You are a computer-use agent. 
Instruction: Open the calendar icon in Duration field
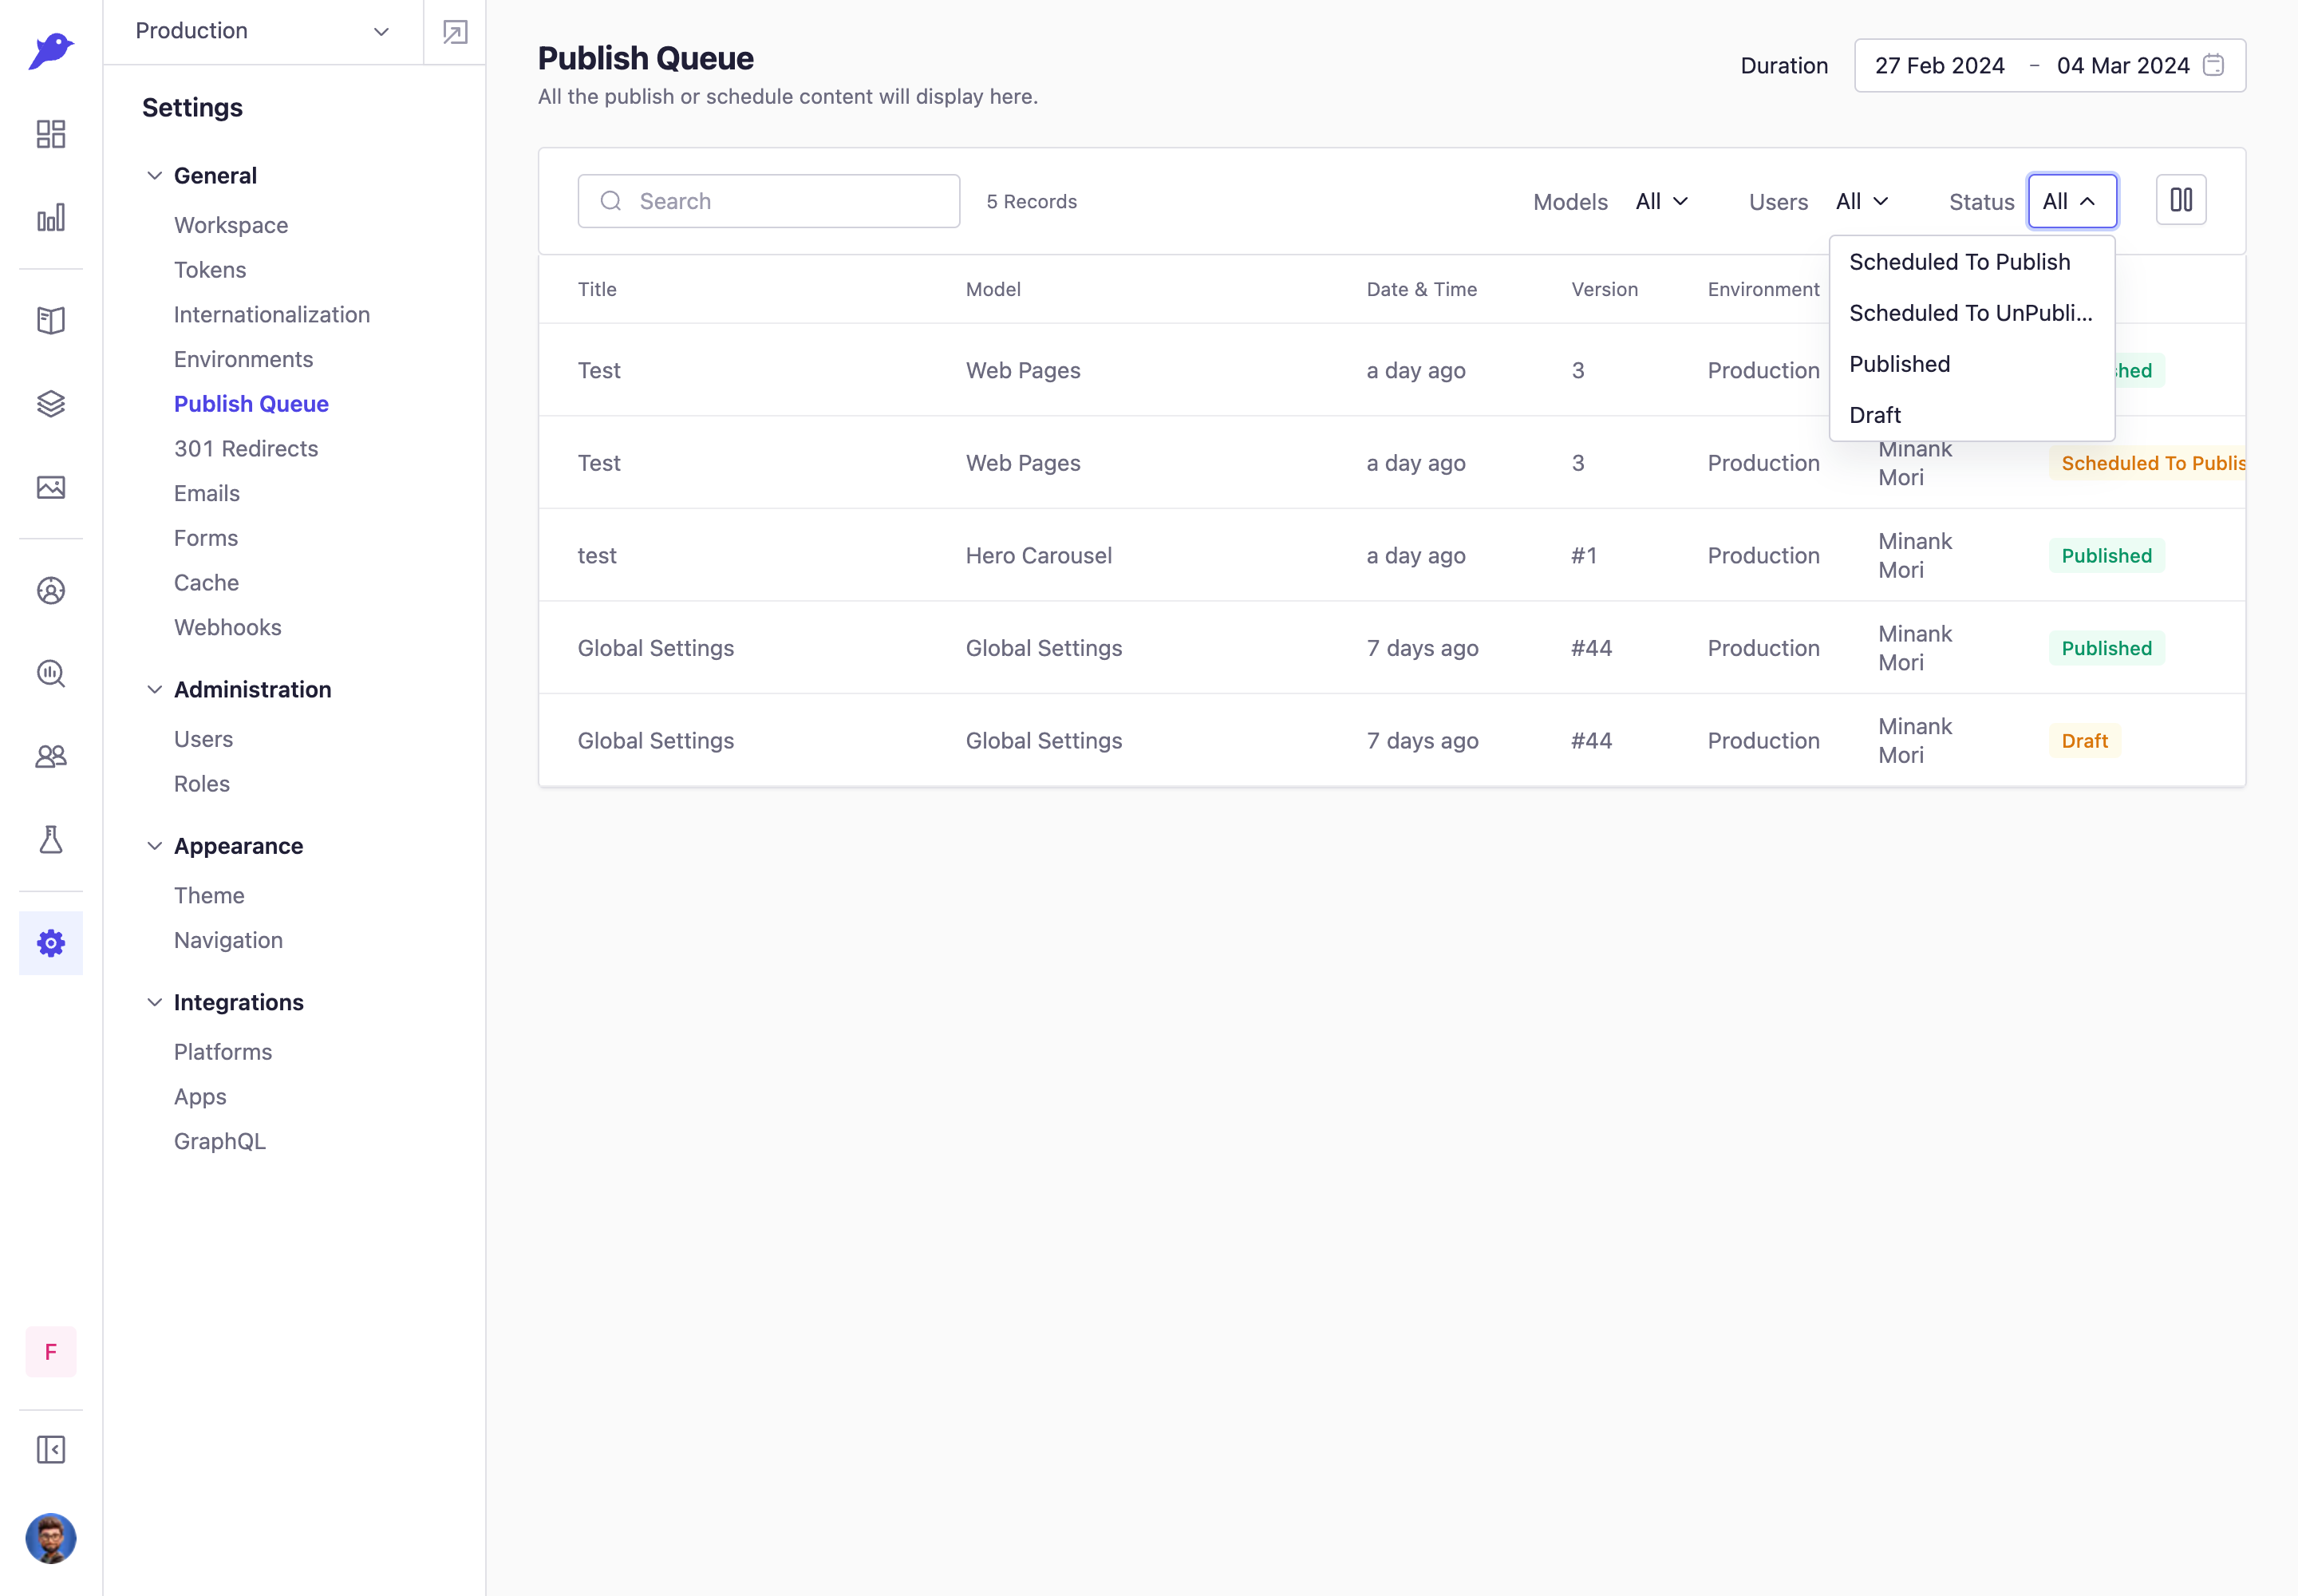(2214, 65)
